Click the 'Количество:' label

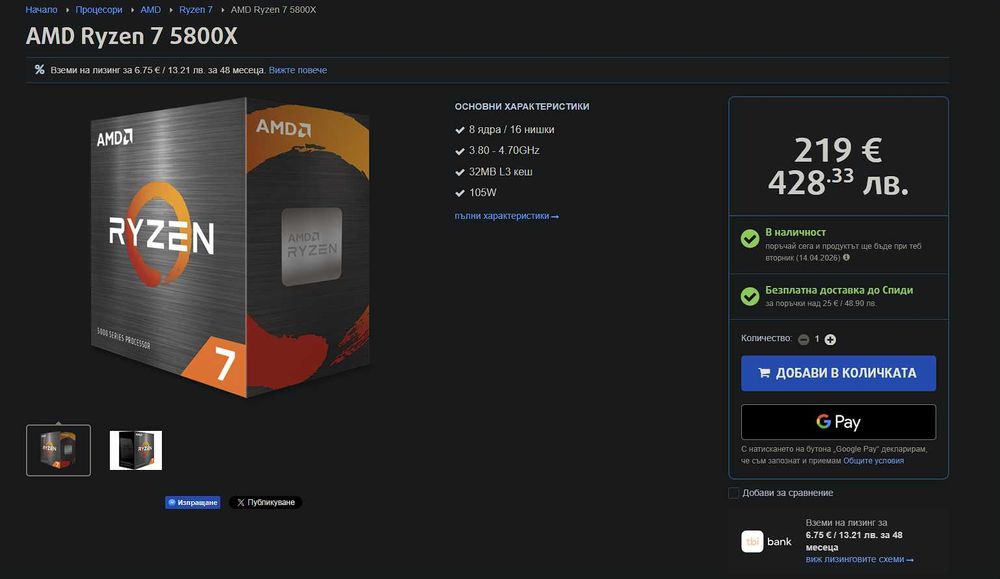click(x=766, y=339)
